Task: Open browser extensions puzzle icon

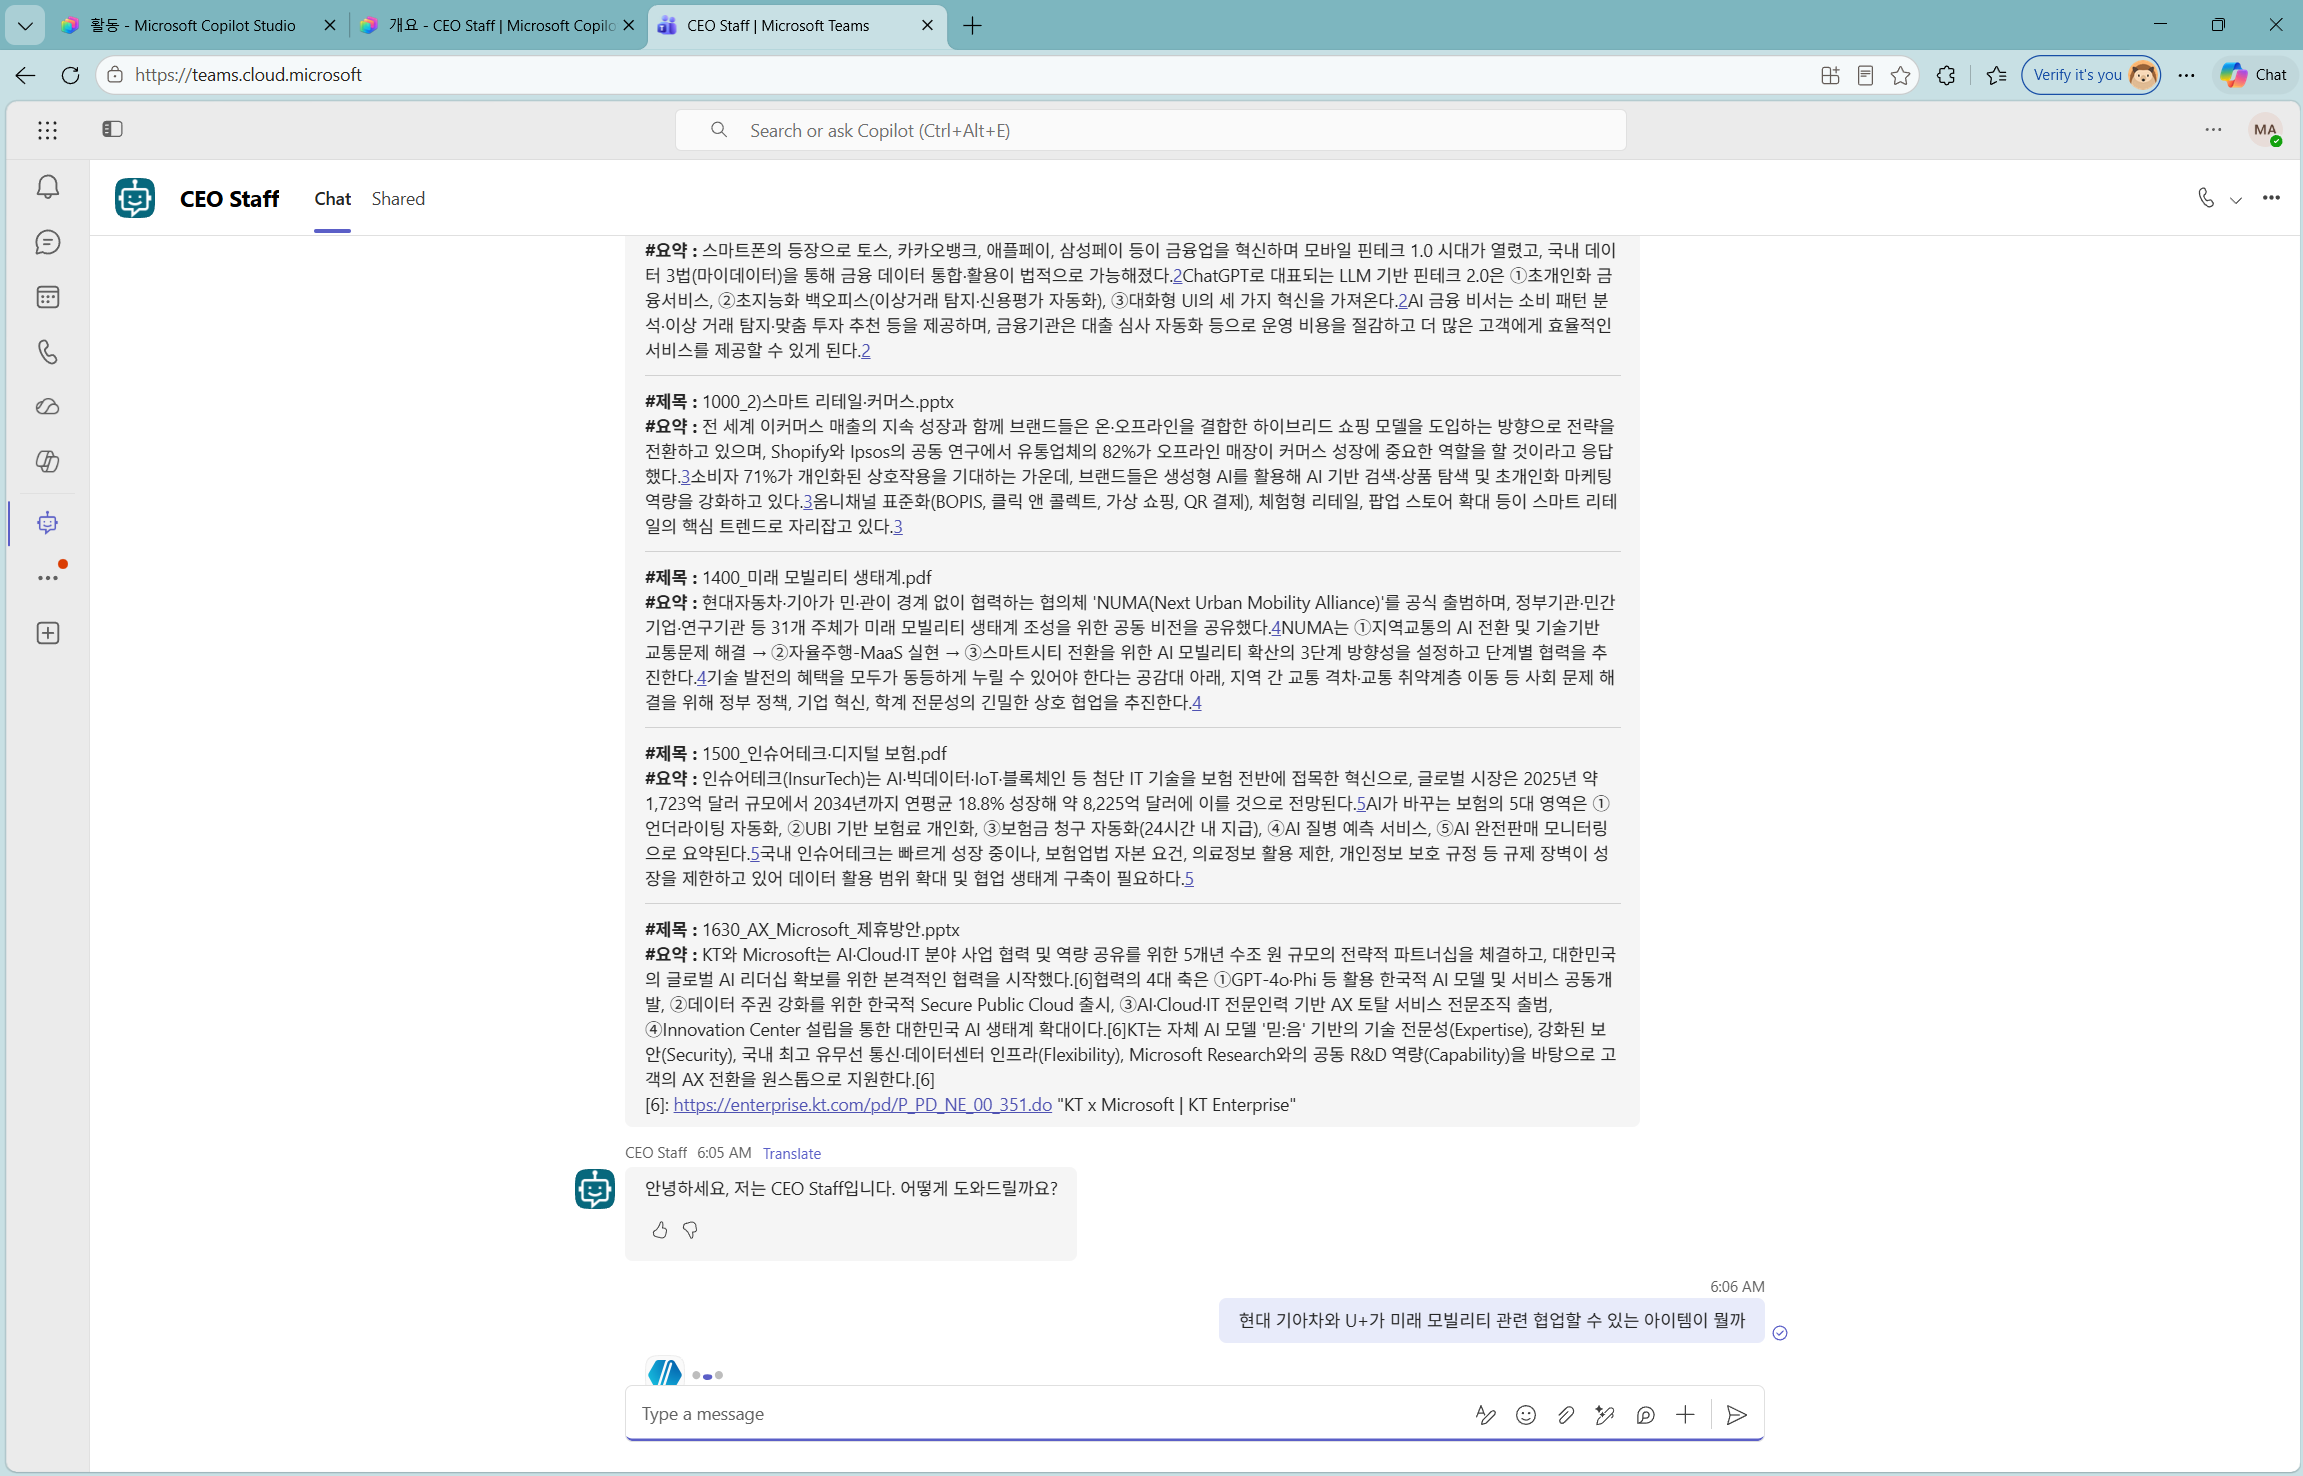Action: tap(1945, 75)
